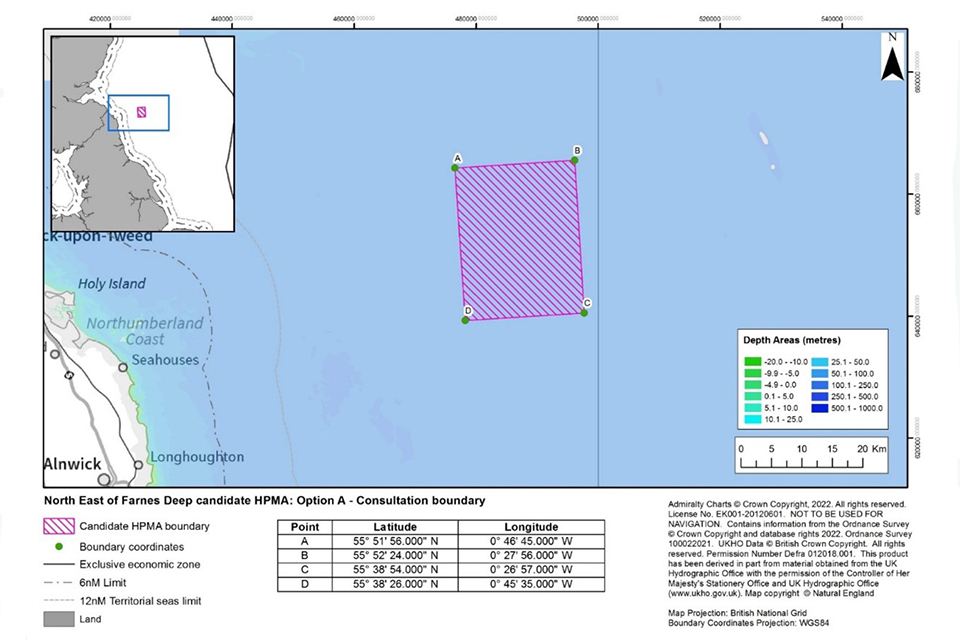This screenshot has width=960, height=640.
Task: Click the green marker at point C
Action: point(584,313)
